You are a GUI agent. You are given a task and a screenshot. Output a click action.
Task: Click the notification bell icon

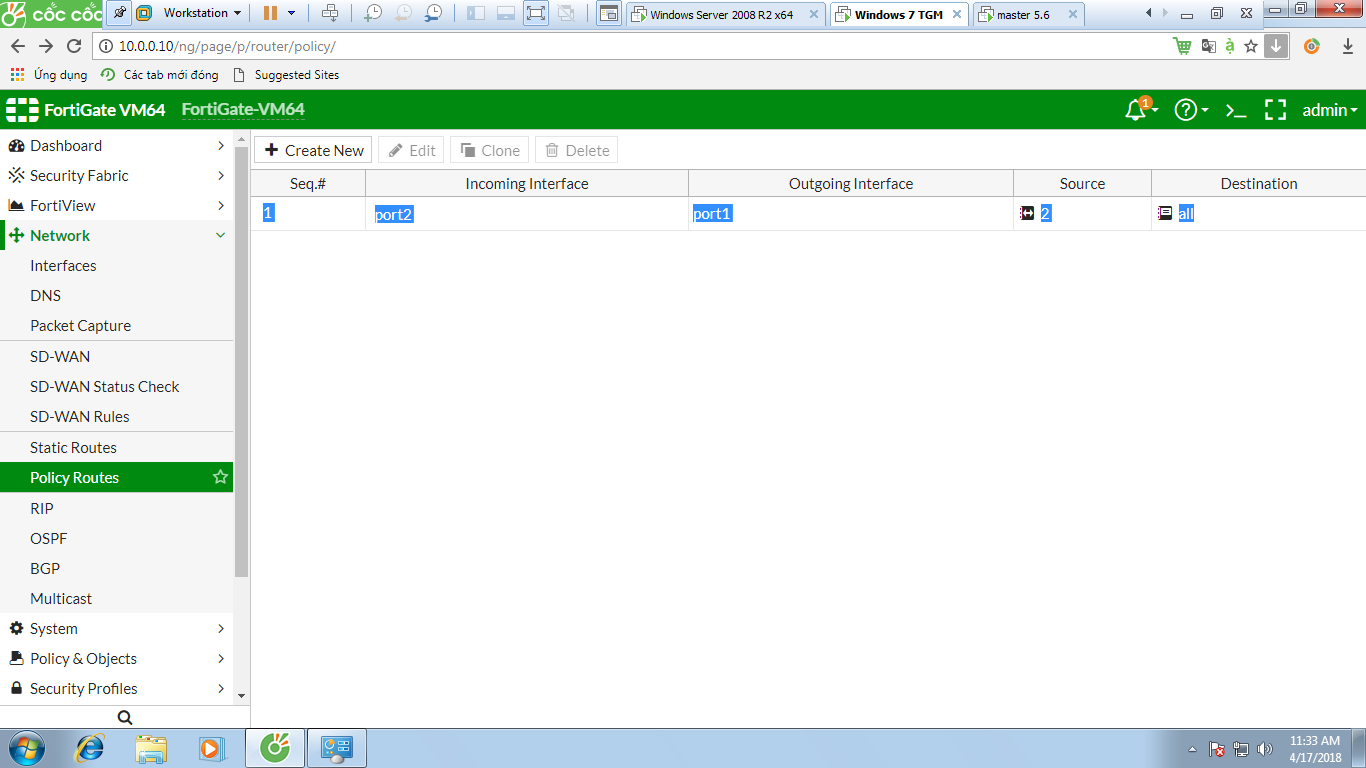point(1135,110)
